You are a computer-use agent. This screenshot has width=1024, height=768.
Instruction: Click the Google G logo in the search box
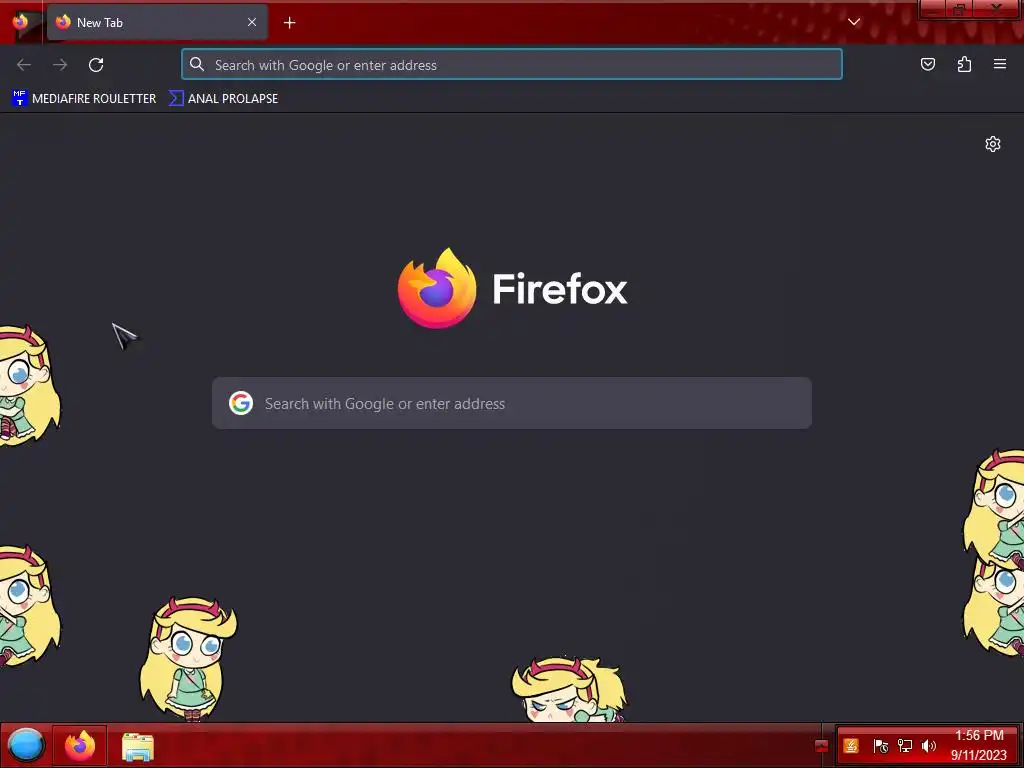[241, 403]
